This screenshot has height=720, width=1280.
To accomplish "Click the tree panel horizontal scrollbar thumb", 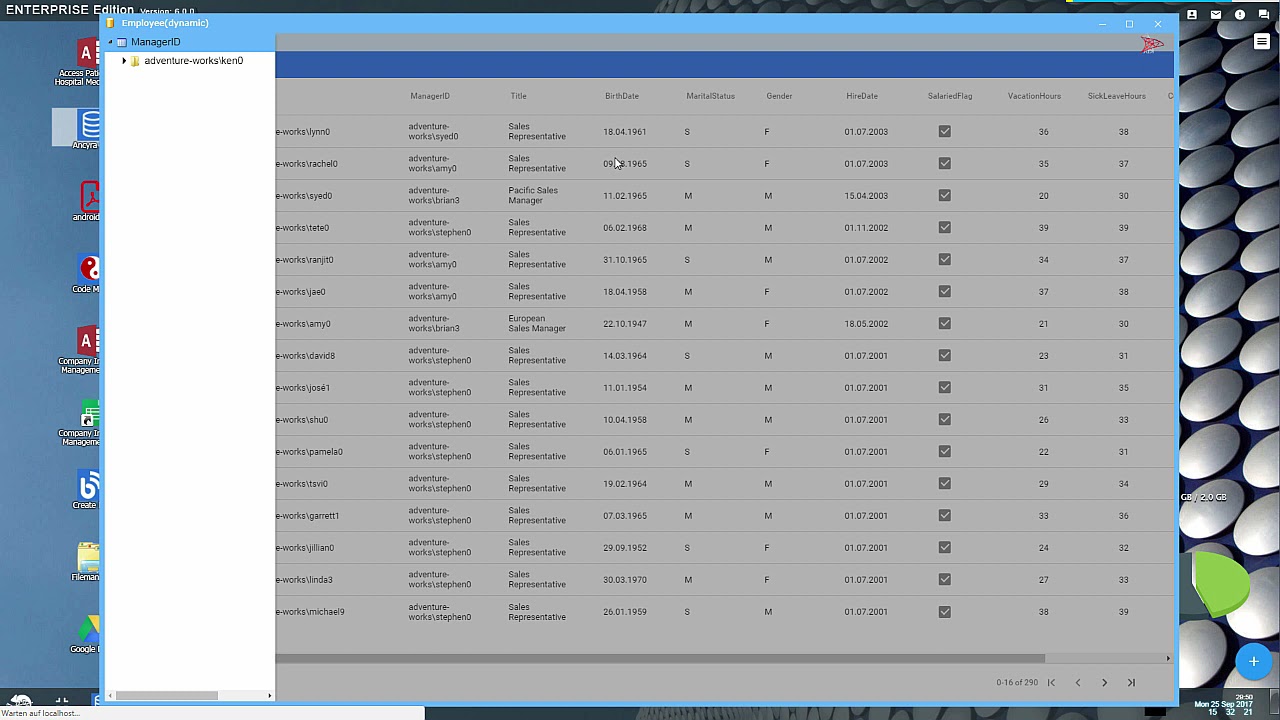I will coord(166,695).
